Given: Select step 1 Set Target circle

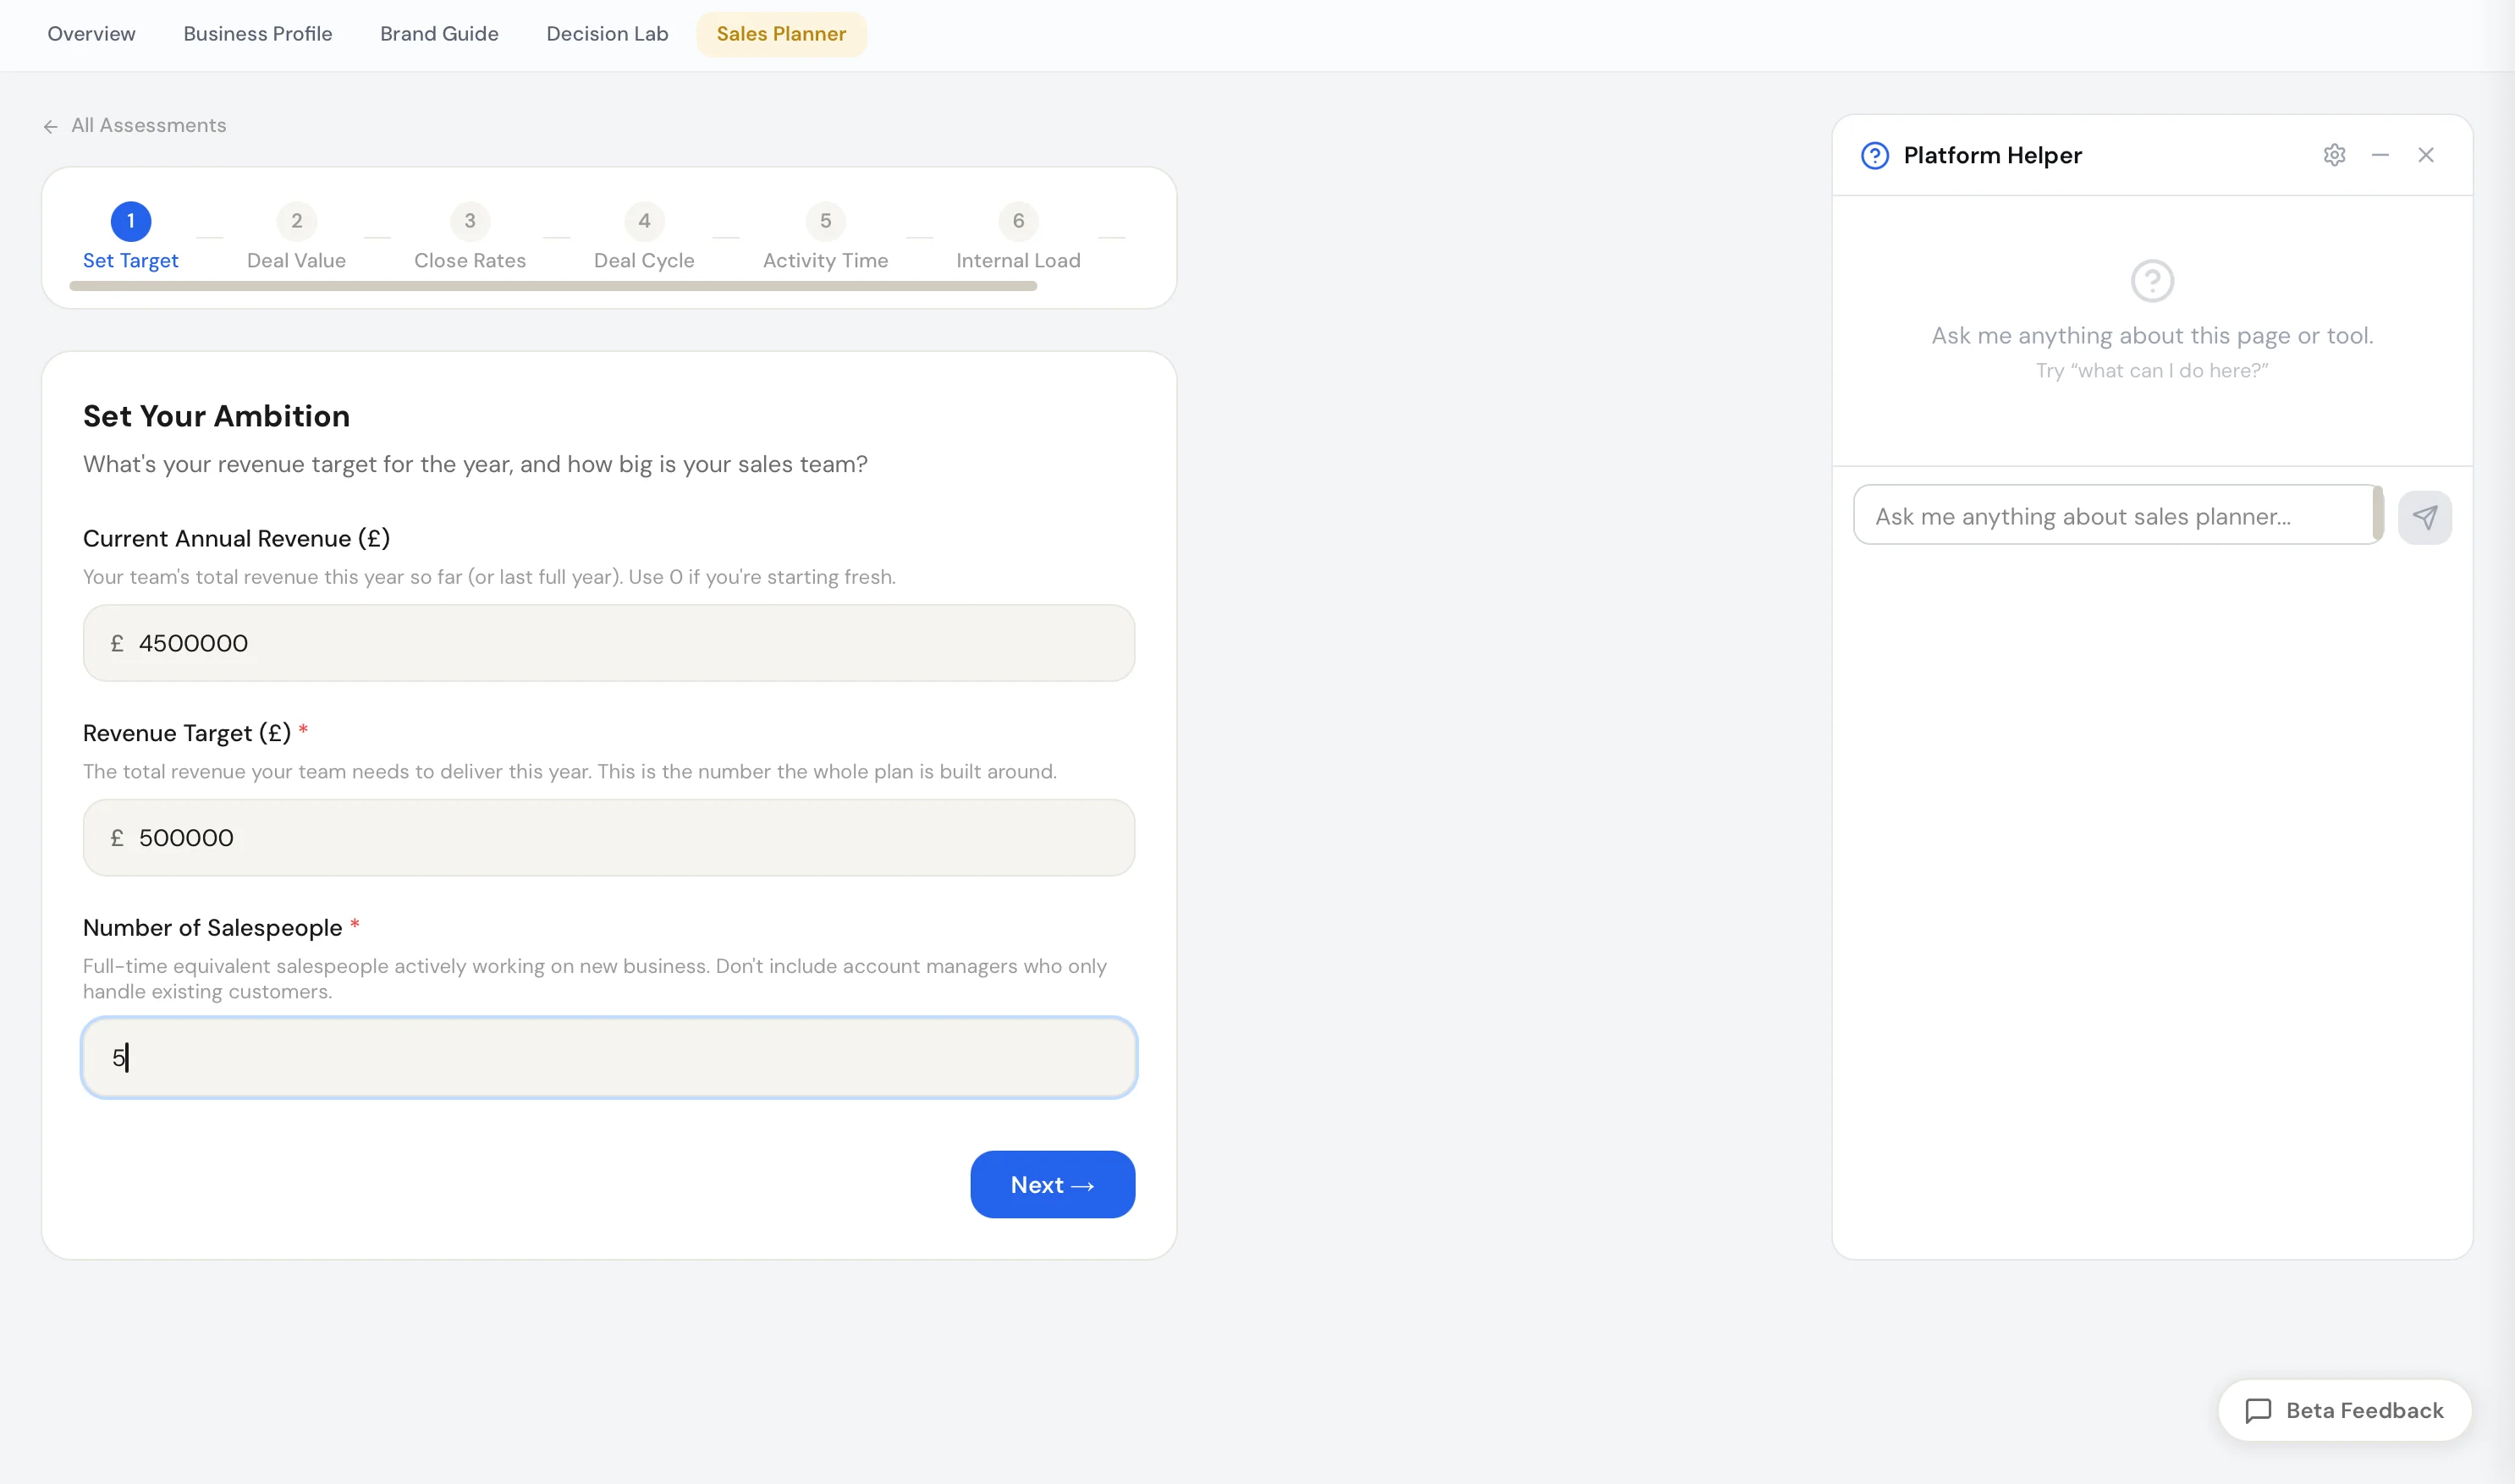Looking at the screenshot, I should click(x=130, y=221).
